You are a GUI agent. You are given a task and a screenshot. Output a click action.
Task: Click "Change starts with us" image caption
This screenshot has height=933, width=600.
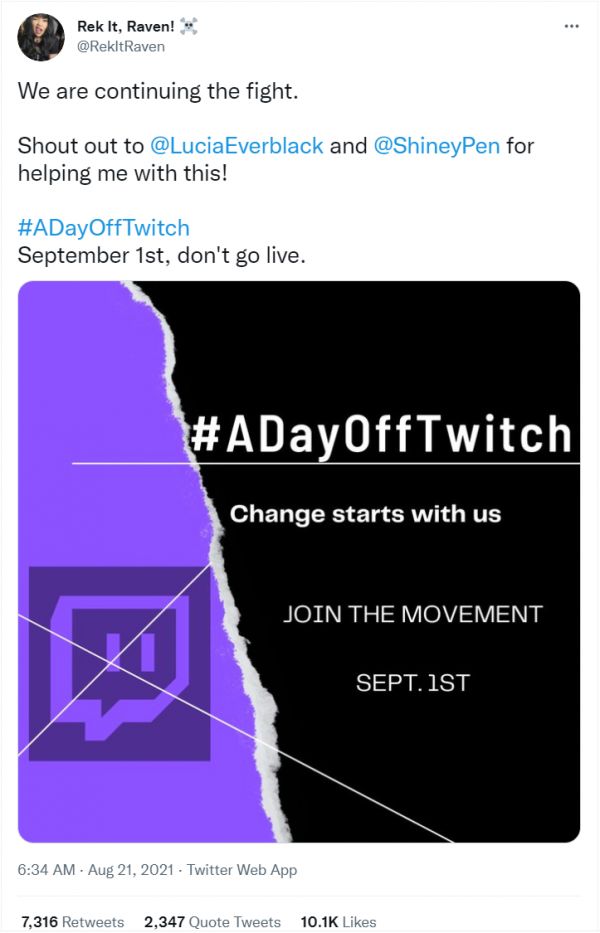(365, 514)
